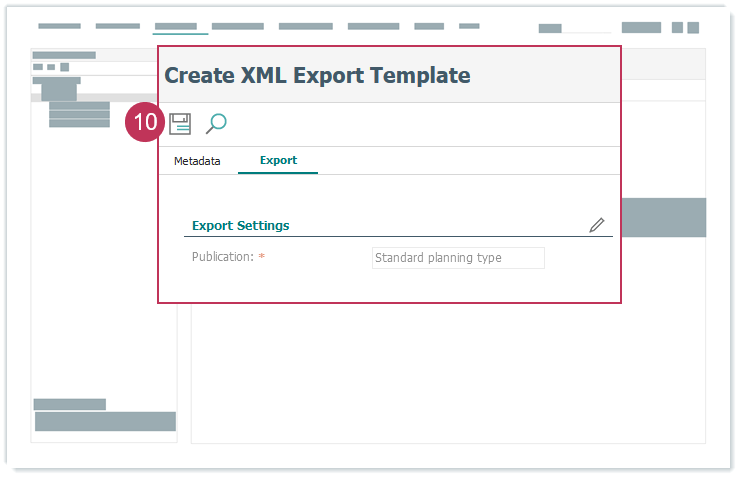The height and width of the screenshot is (478, 740).
Task: Click the pencil edit icon in Export Settings
Action: [x=597, y=225]
